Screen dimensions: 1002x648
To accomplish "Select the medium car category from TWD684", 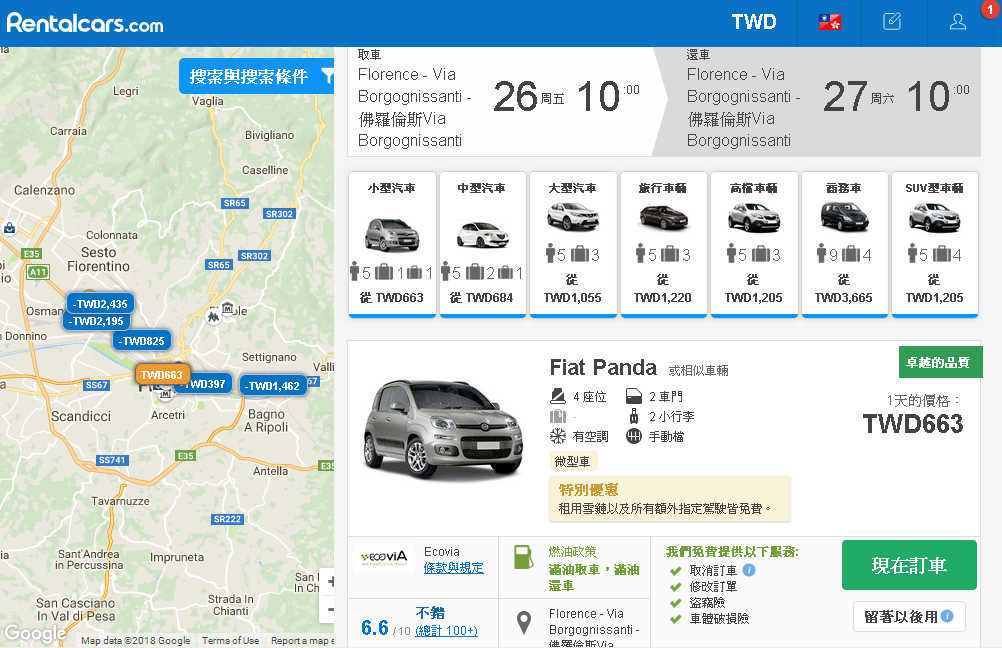I will tap(482, 243).
